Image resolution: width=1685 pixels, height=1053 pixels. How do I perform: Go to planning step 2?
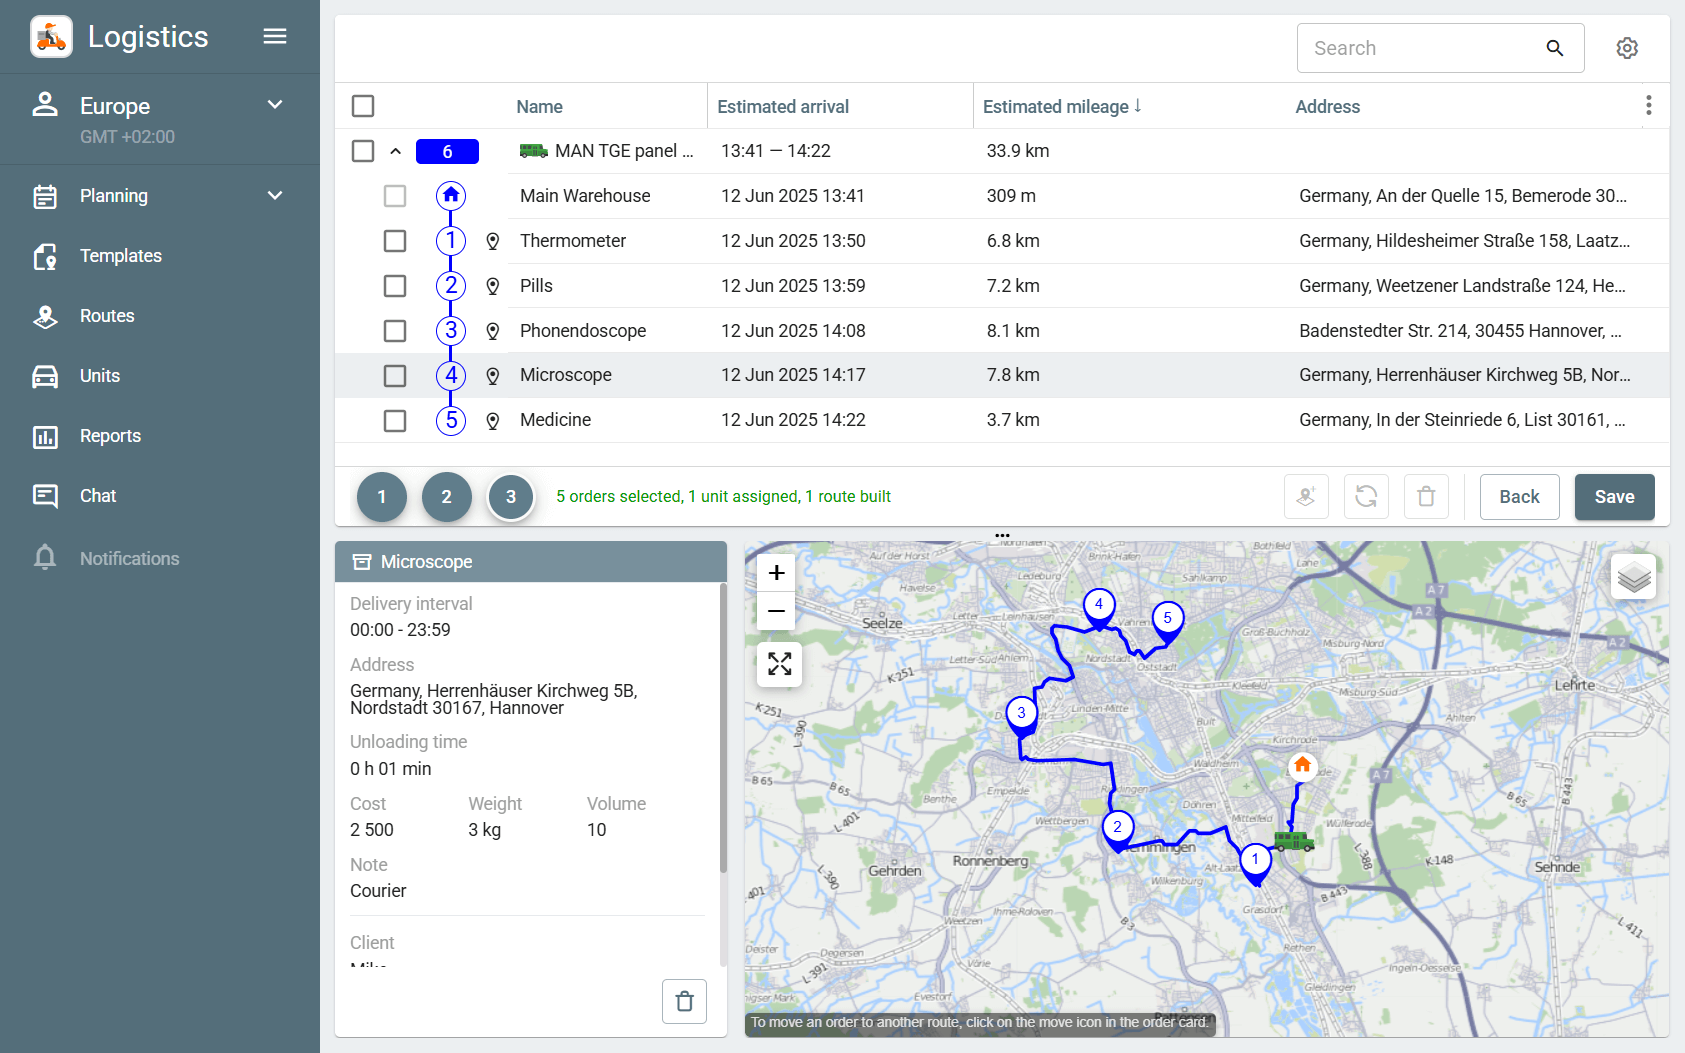click(x=446, y=496)
